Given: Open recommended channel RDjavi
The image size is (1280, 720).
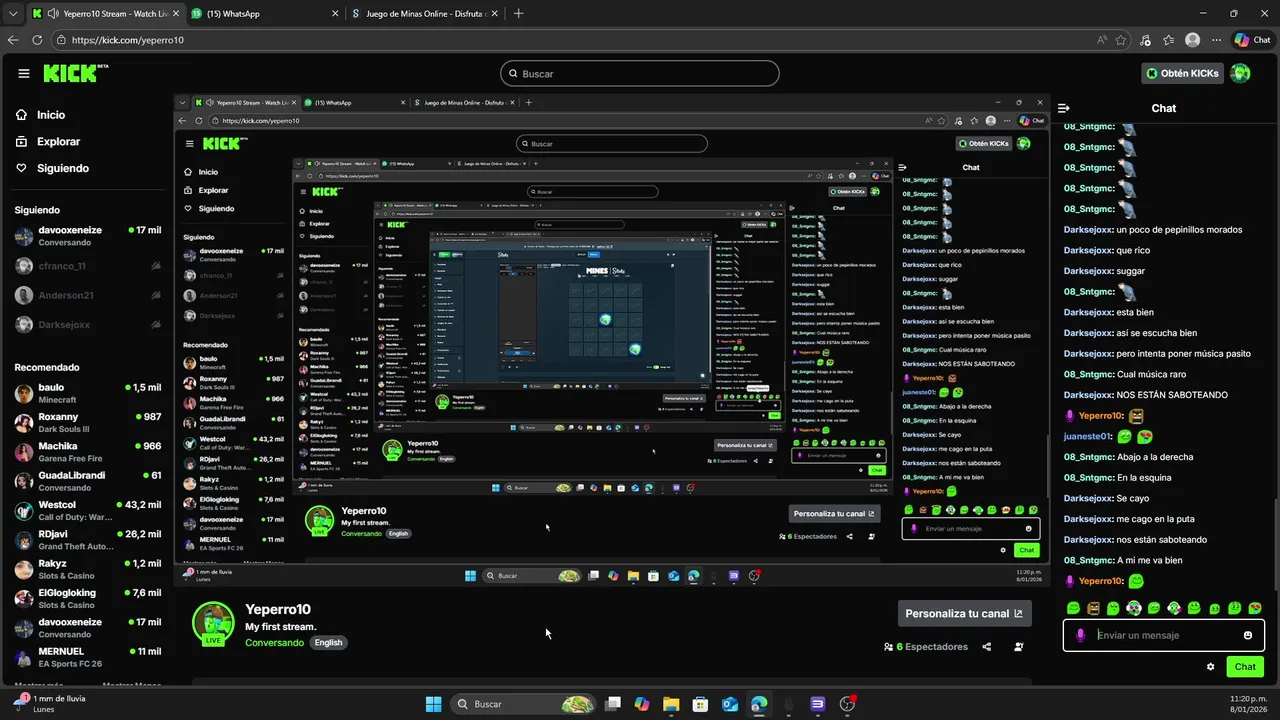Looking at the screenshot, I should click(87, 540).
